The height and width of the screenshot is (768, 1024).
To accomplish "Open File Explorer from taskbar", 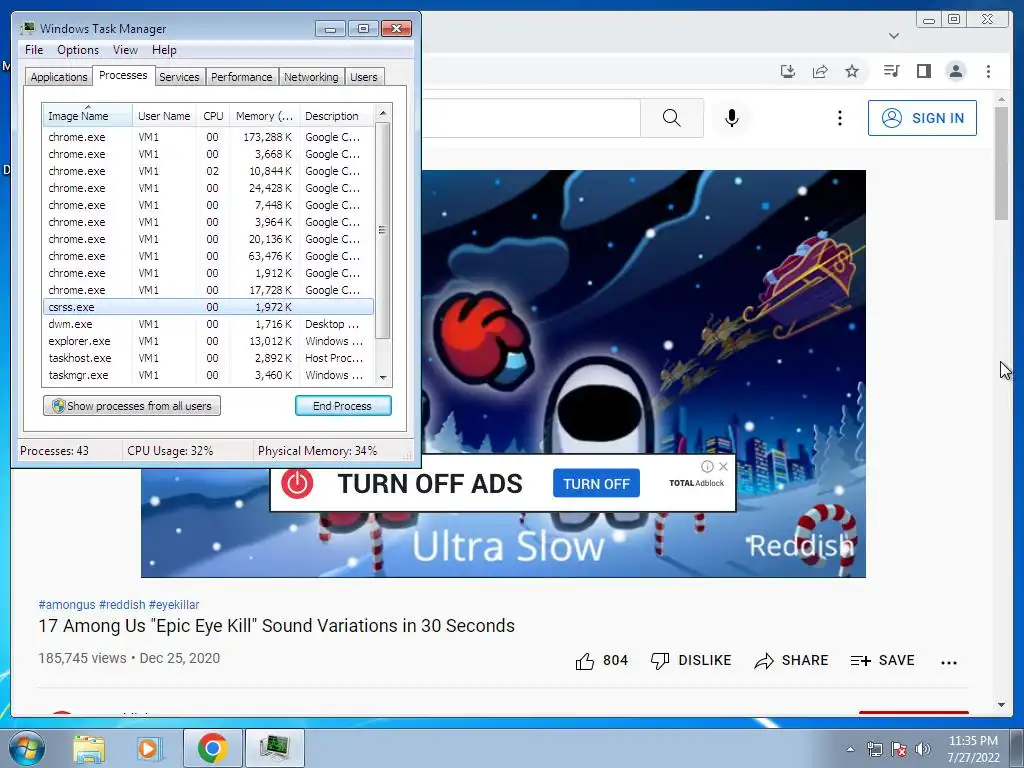I will click(89, 748).
